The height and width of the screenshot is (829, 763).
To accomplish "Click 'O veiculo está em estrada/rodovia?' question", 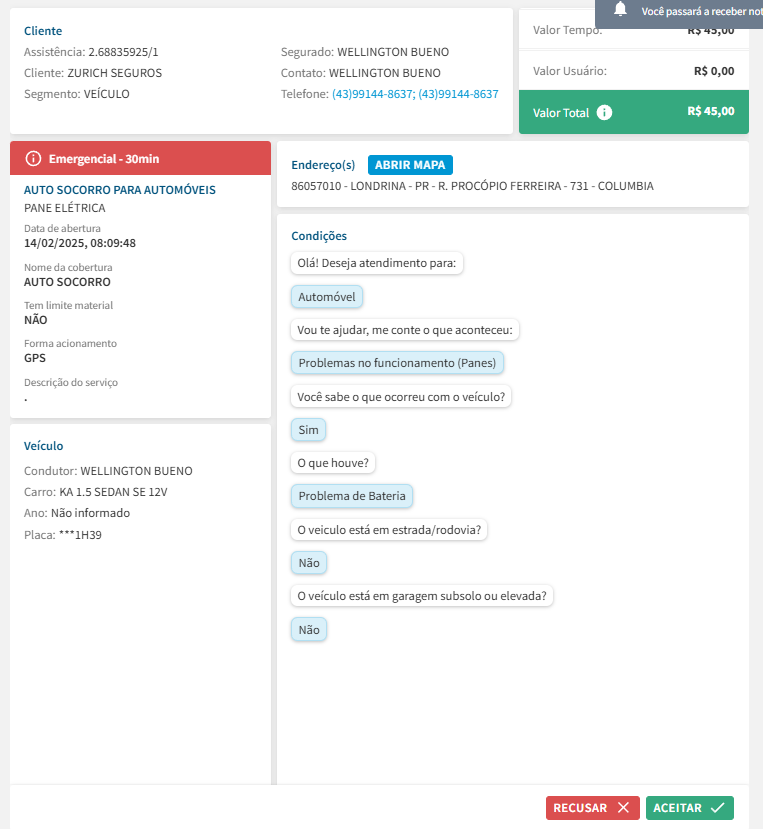I will (389, 530).
